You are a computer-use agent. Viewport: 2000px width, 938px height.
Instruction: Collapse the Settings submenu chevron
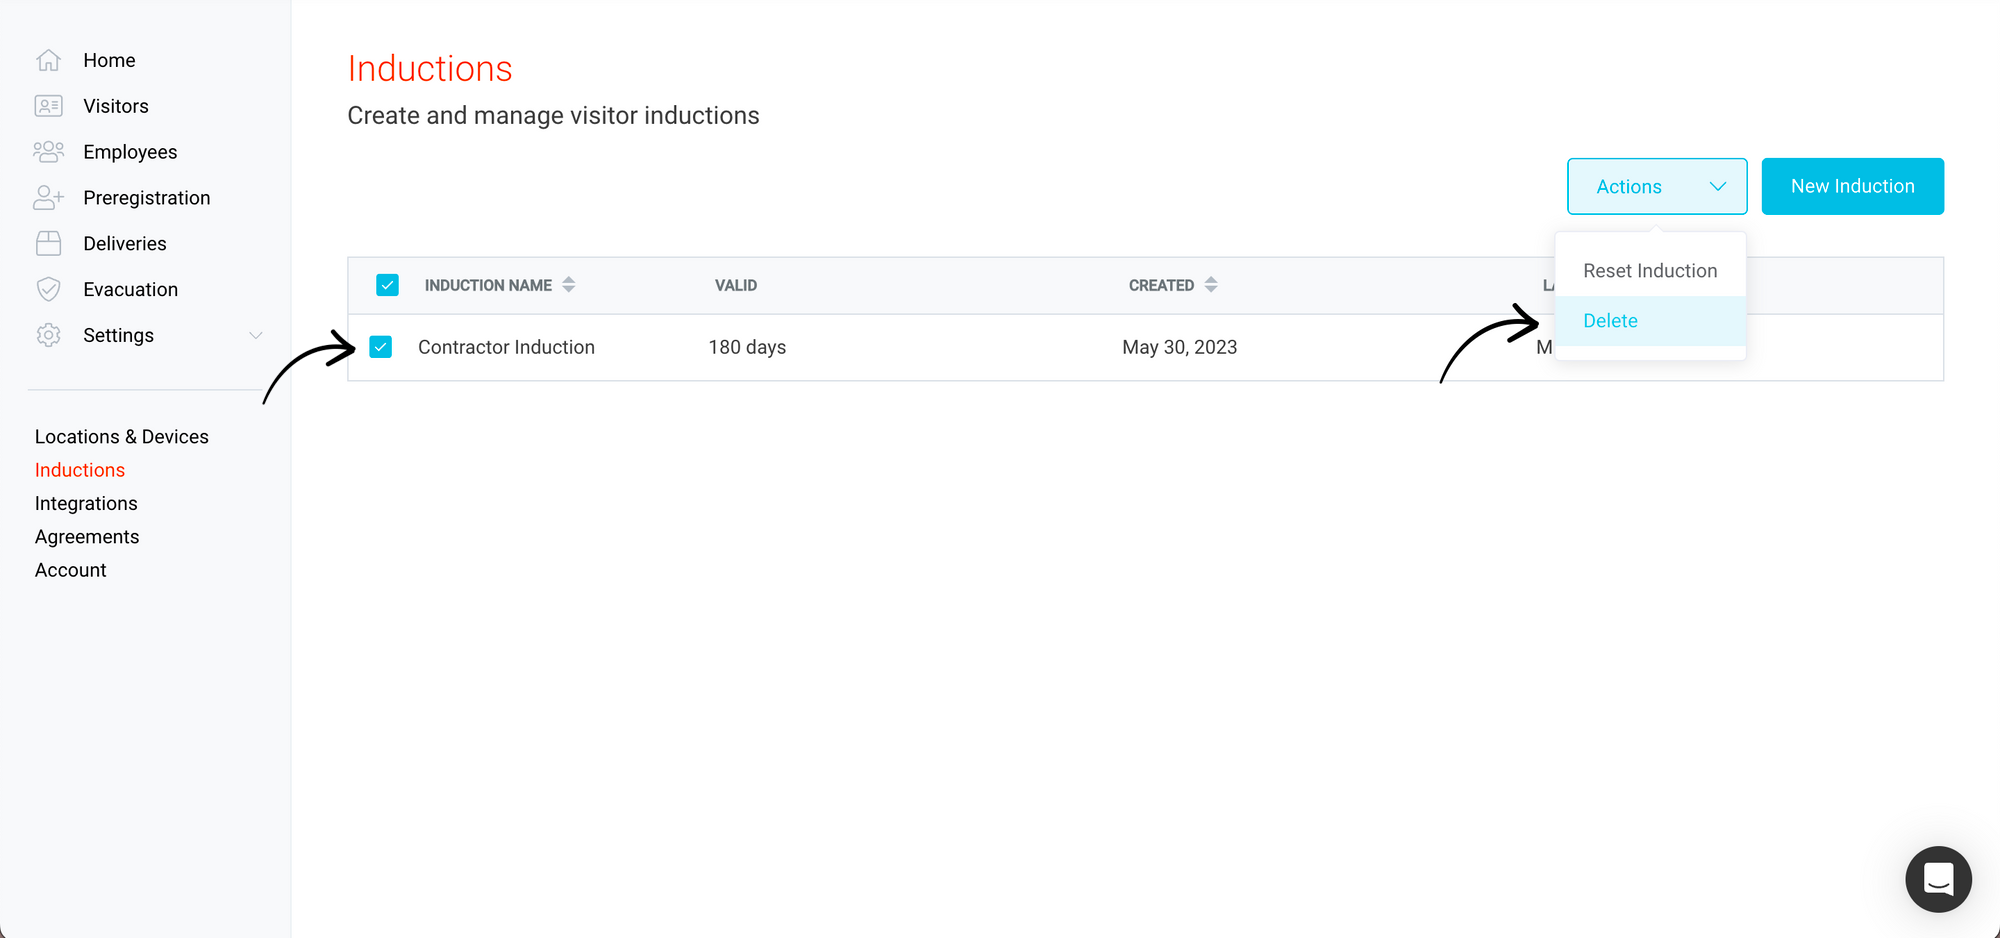[257, 335]
